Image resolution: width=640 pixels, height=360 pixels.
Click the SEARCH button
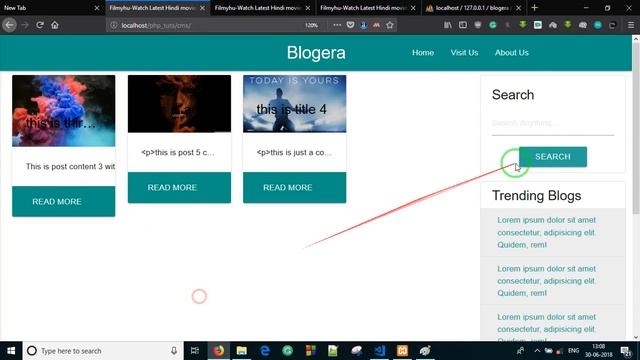click(553, 157)
